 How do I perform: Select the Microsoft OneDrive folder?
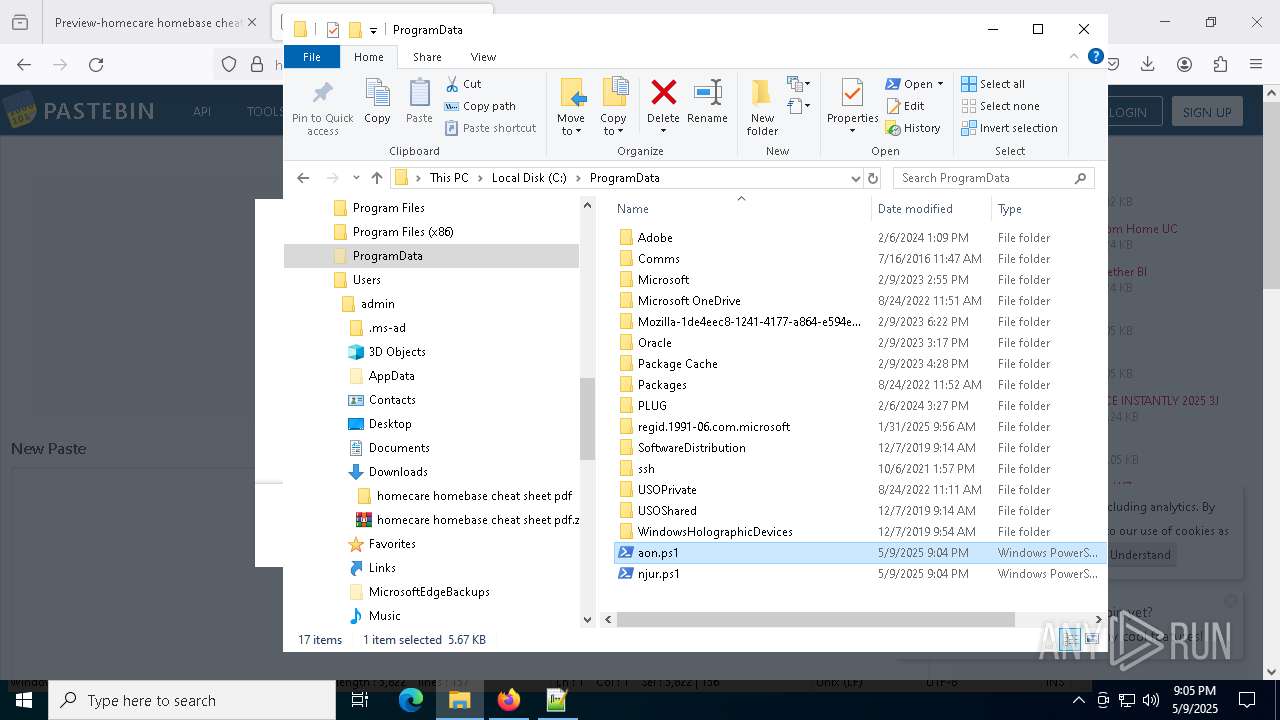point(689,301)
